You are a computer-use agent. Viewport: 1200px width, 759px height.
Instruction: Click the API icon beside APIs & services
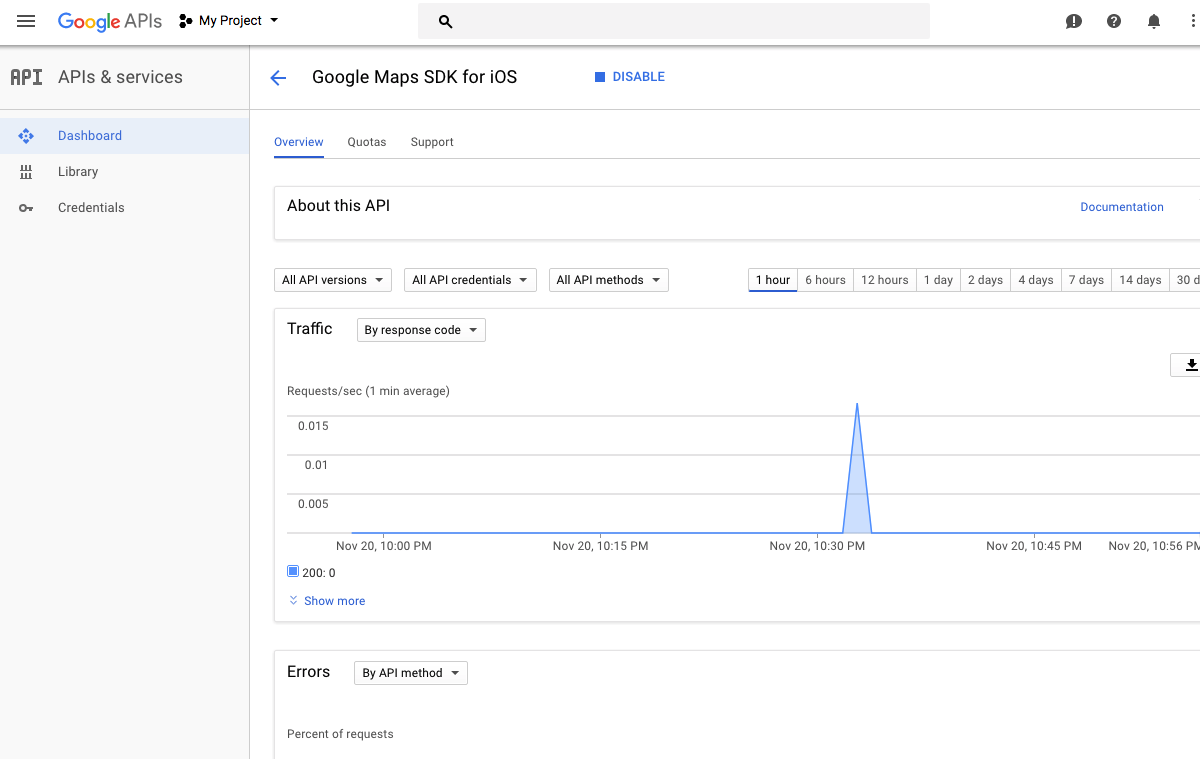(x=26, y=77)
